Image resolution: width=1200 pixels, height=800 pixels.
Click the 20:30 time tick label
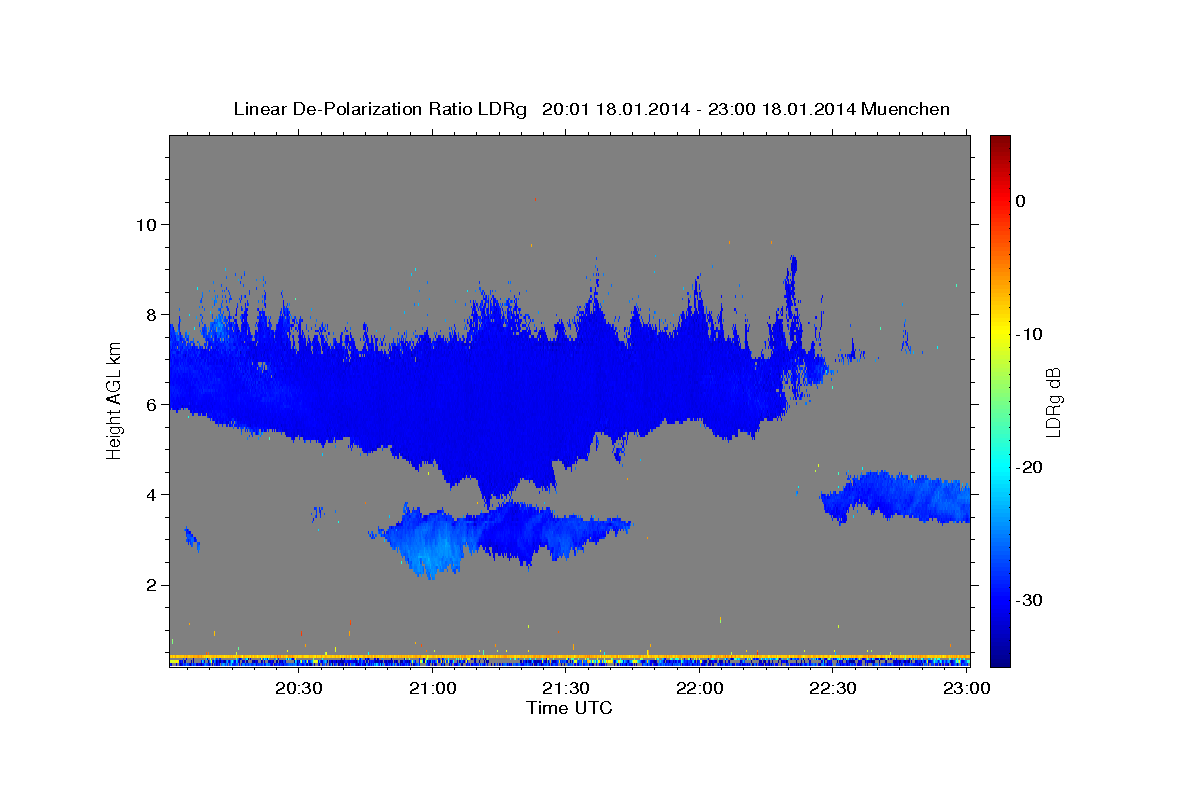pos(299,688)
